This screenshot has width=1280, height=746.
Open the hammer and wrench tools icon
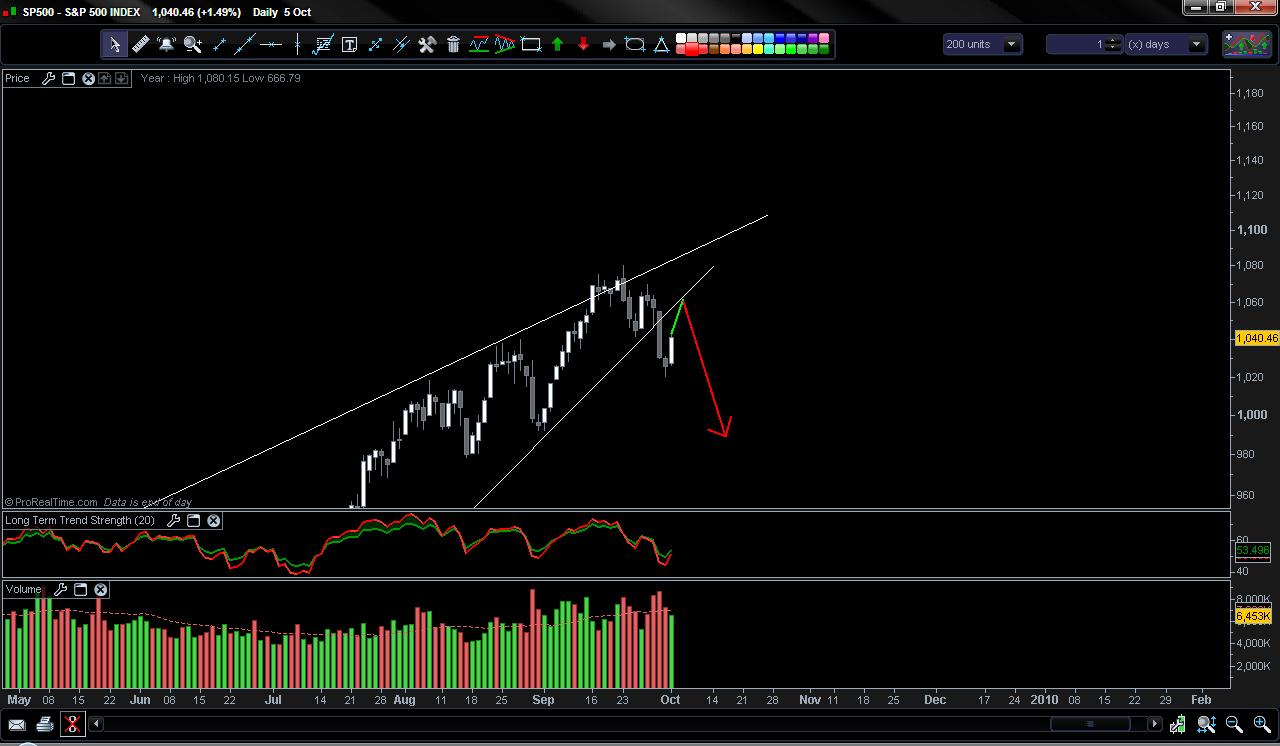point(427,44)
